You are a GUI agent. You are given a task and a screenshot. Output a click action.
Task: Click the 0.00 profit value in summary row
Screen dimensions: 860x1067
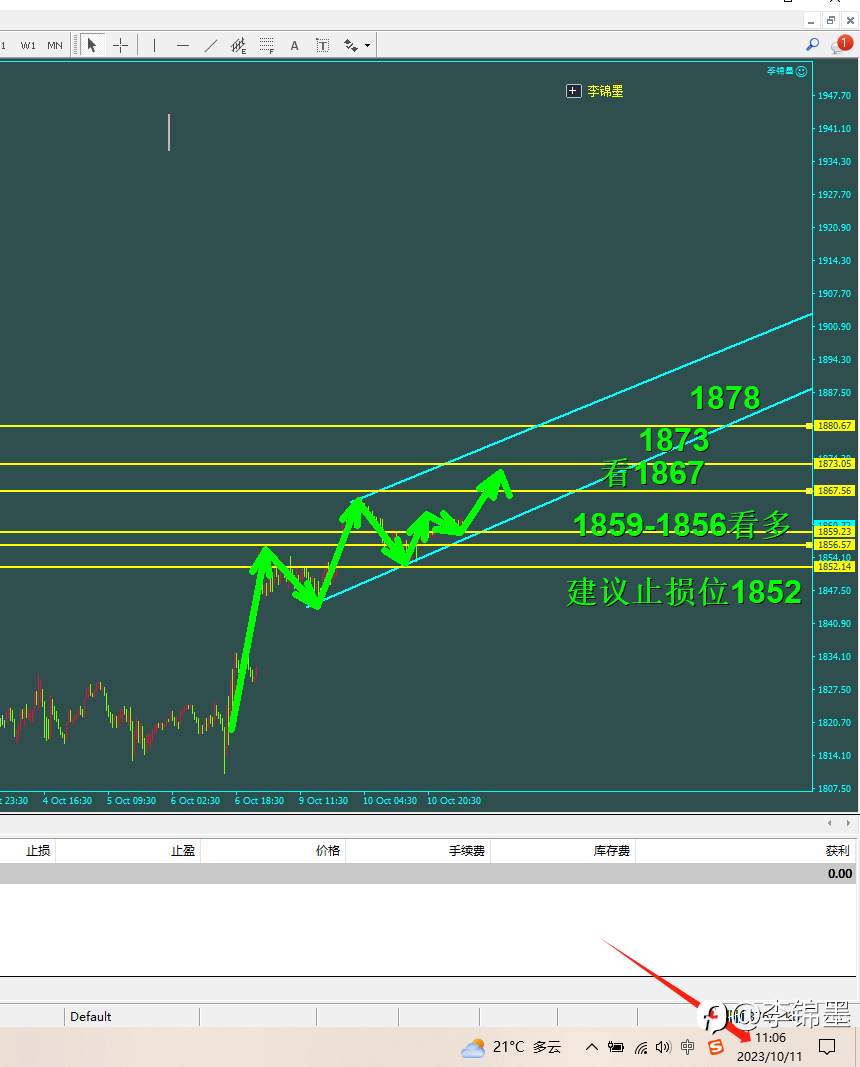click(840, 874)
